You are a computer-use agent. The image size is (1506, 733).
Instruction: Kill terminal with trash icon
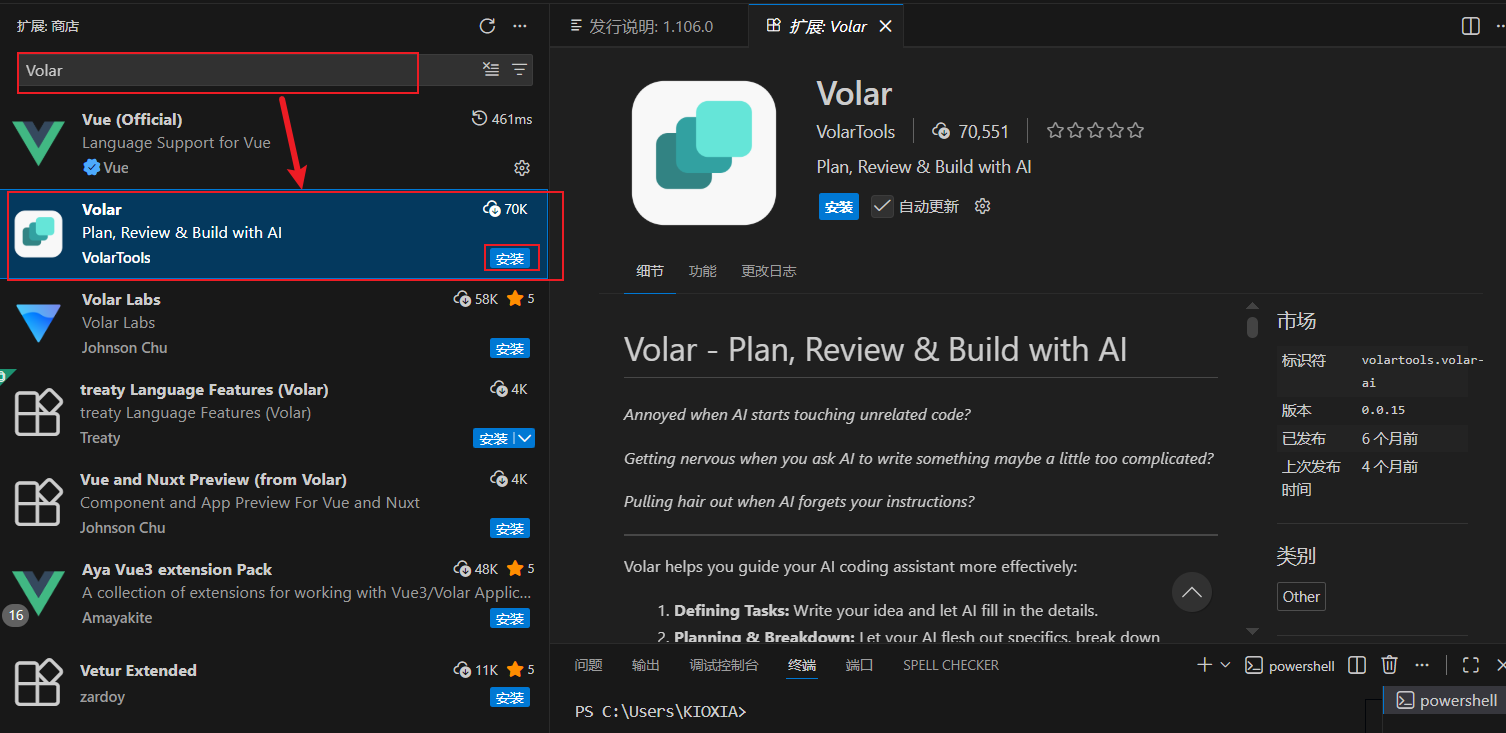pyautogui.click(x=1389, y=665)
